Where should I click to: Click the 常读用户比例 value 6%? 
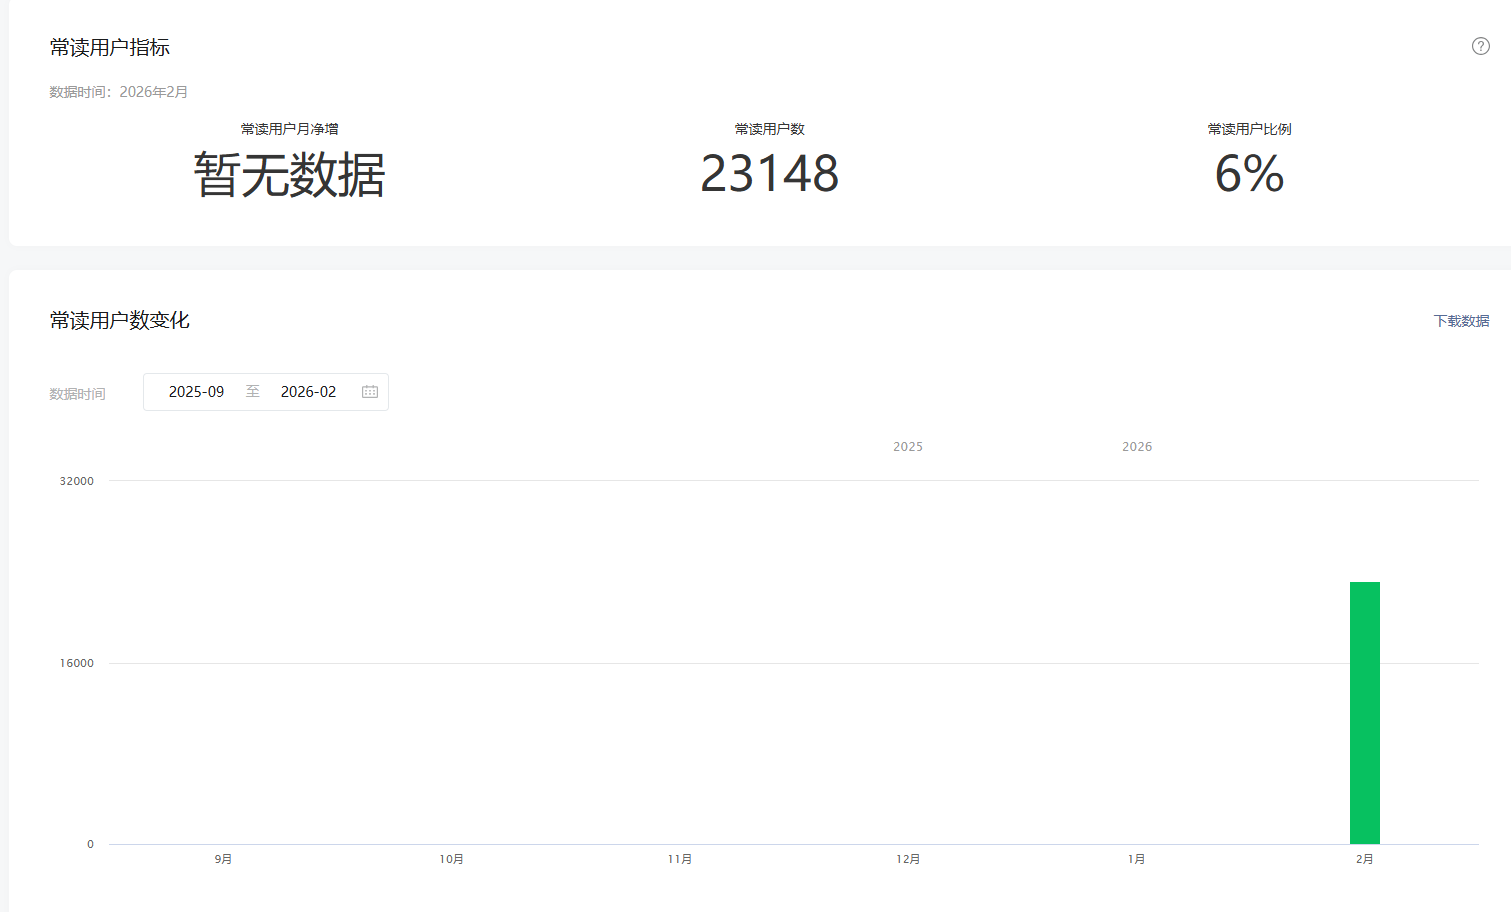point(1249,174)
